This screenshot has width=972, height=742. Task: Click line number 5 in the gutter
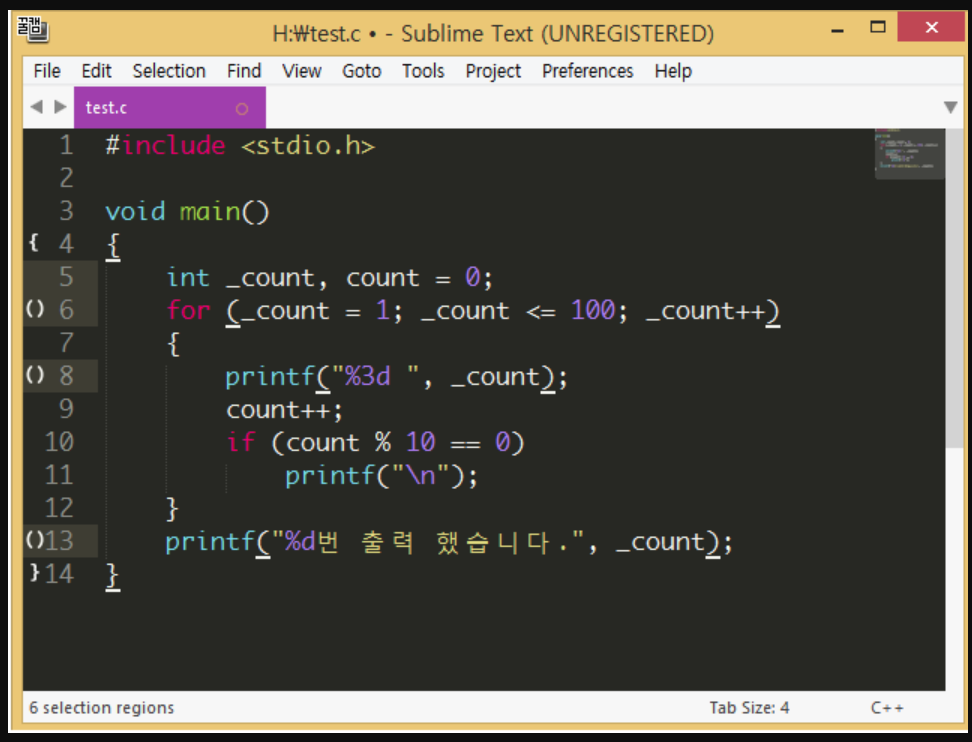(66, 278)
